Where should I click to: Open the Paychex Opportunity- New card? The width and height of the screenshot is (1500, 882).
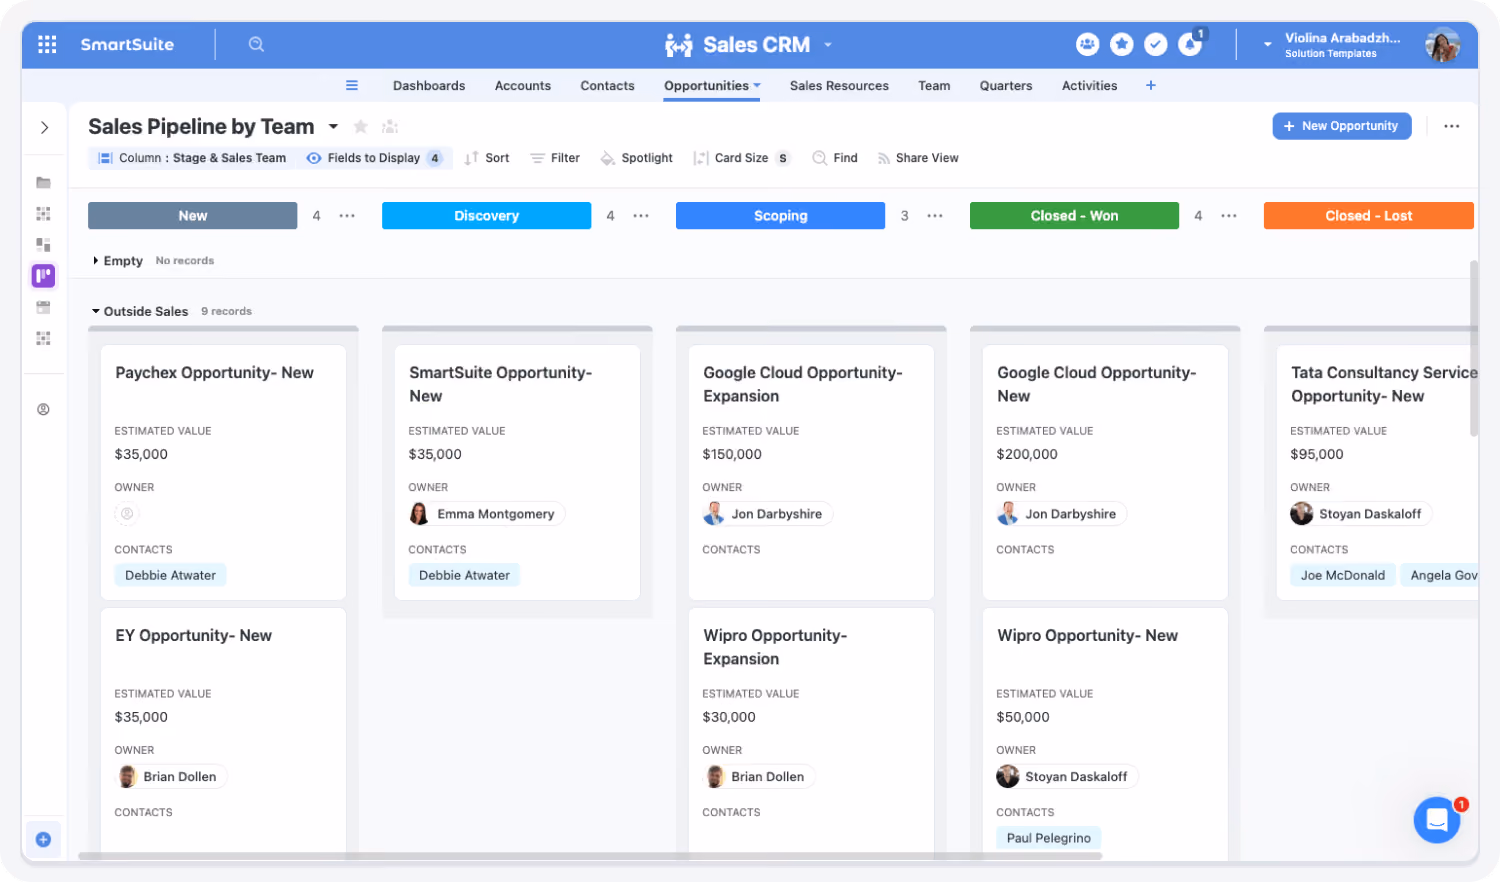pyautogui.click(x=223, y=472)
